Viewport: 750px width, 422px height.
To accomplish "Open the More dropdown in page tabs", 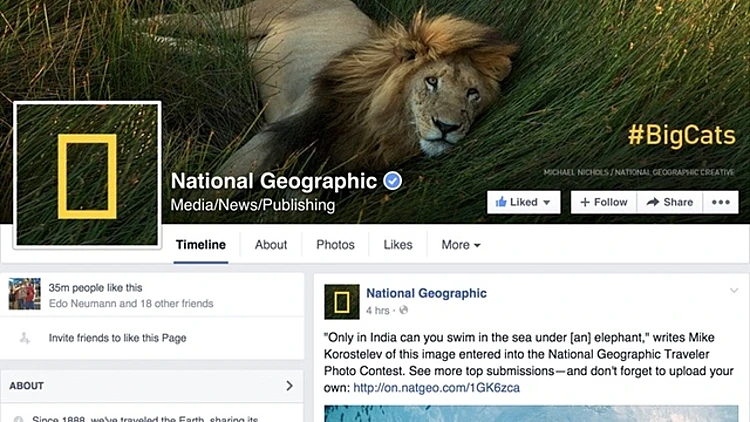I will (461, 245).
